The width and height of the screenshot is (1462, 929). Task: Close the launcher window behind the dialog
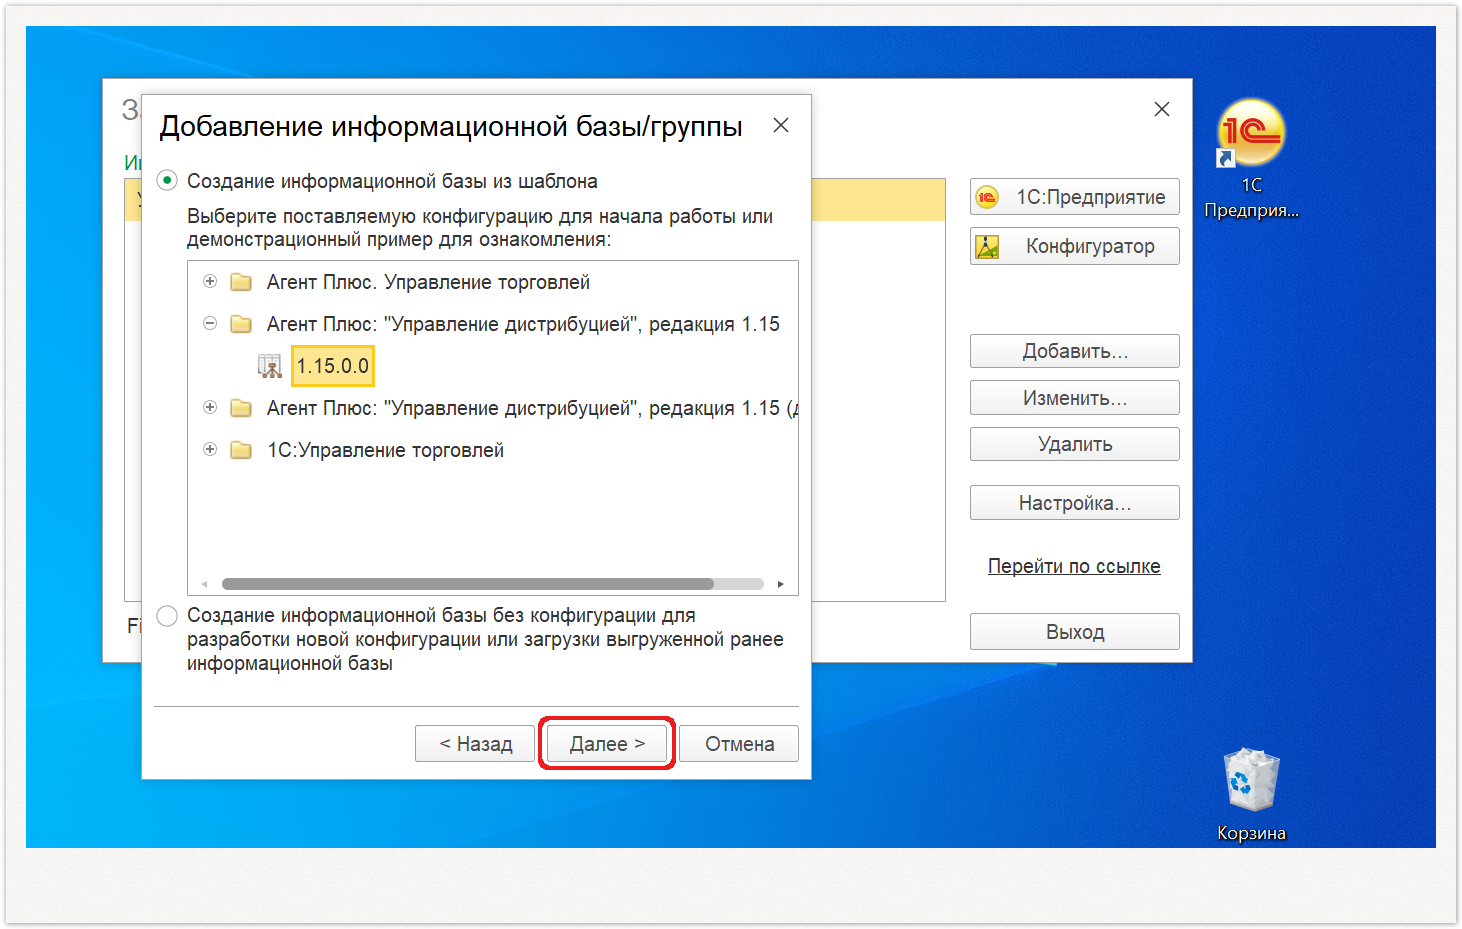tap(1162, 109)
